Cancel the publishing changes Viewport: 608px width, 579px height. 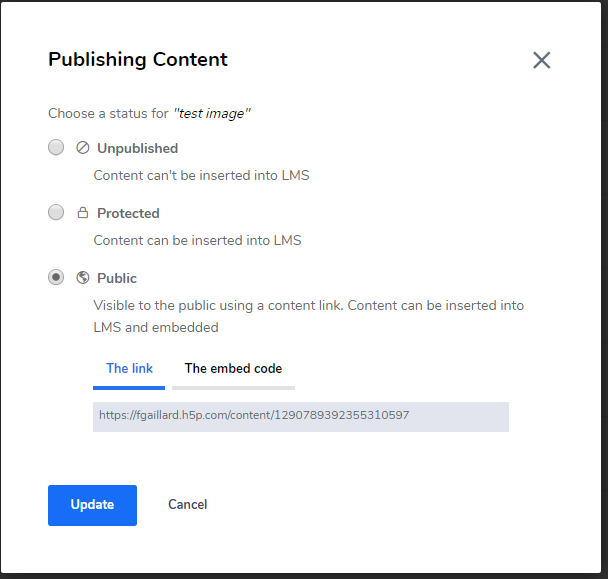coord(187,505)
